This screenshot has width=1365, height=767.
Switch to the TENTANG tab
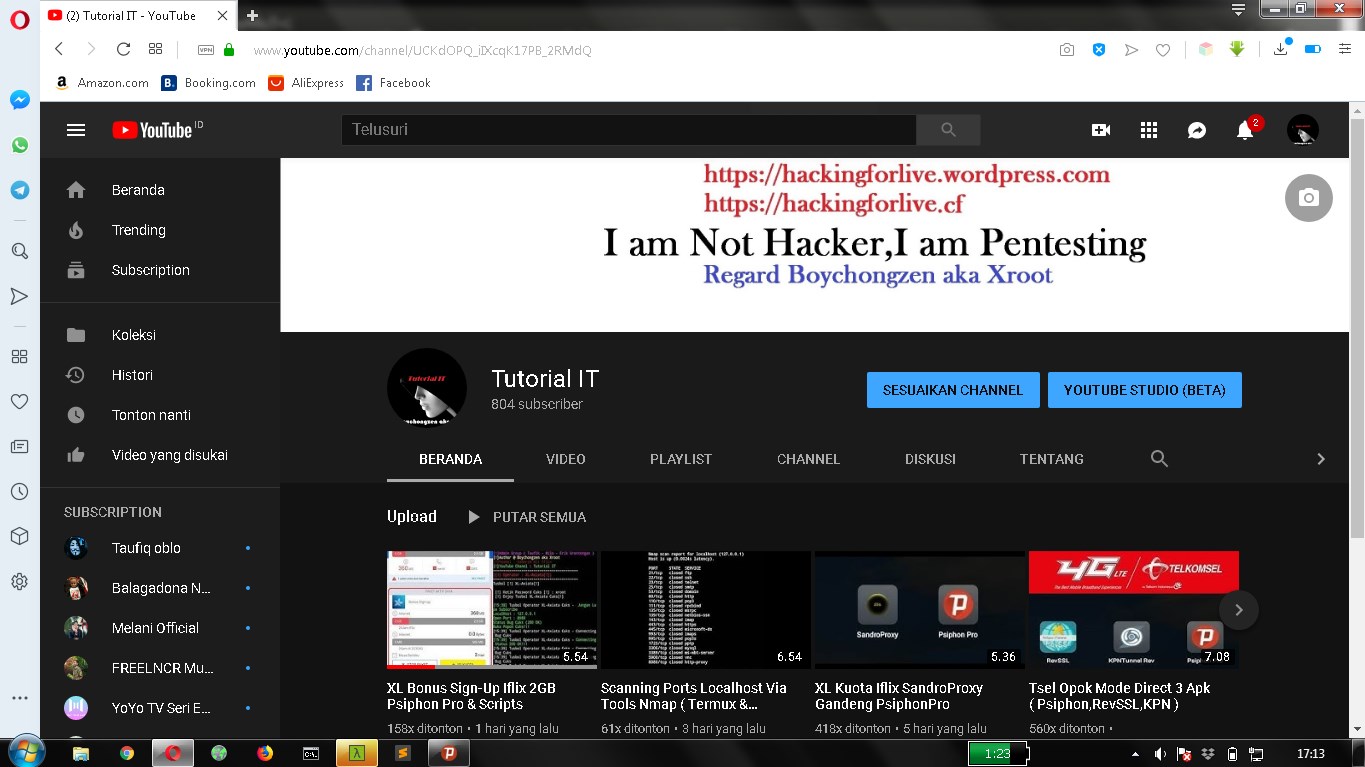tap(1052, 459)
